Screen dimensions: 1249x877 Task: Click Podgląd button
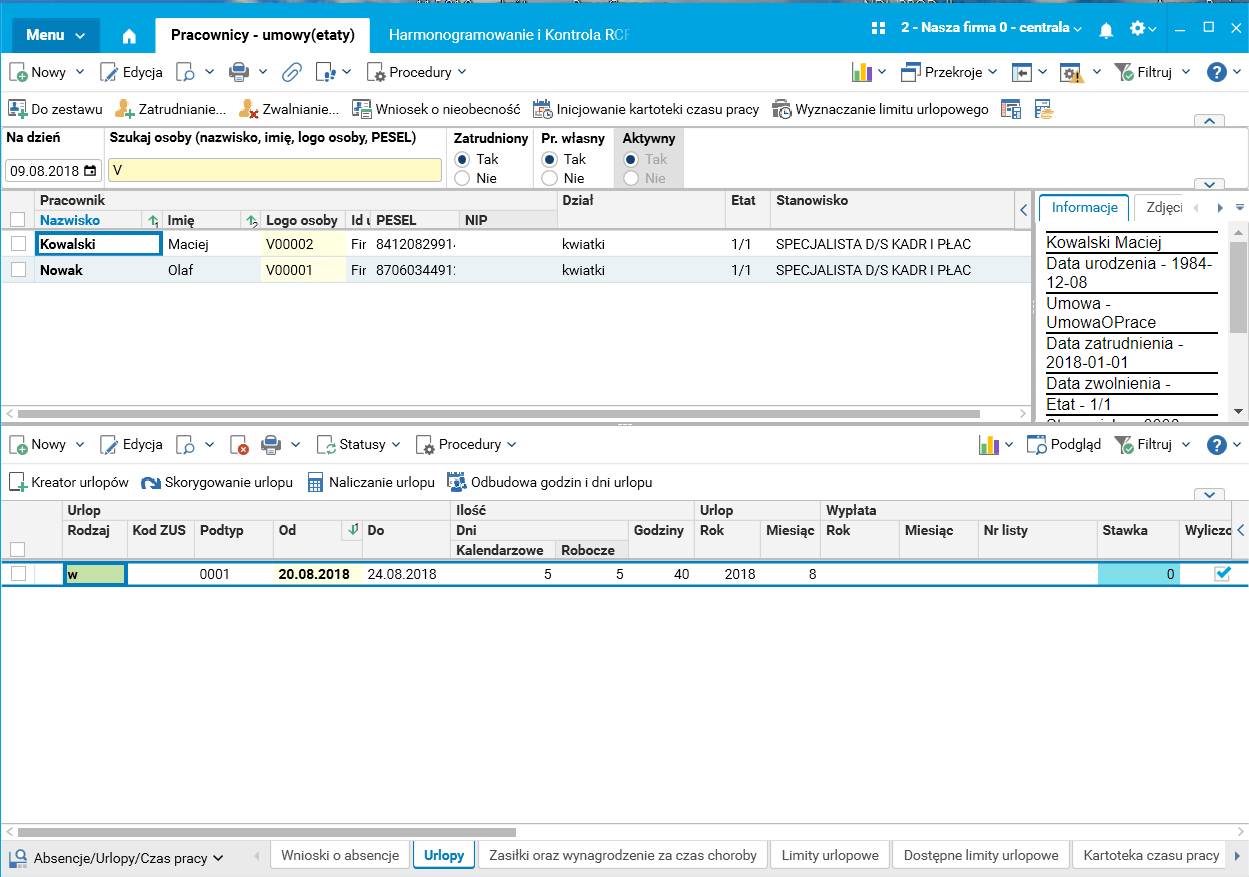pyautogui.click(x=1065, y=445)
